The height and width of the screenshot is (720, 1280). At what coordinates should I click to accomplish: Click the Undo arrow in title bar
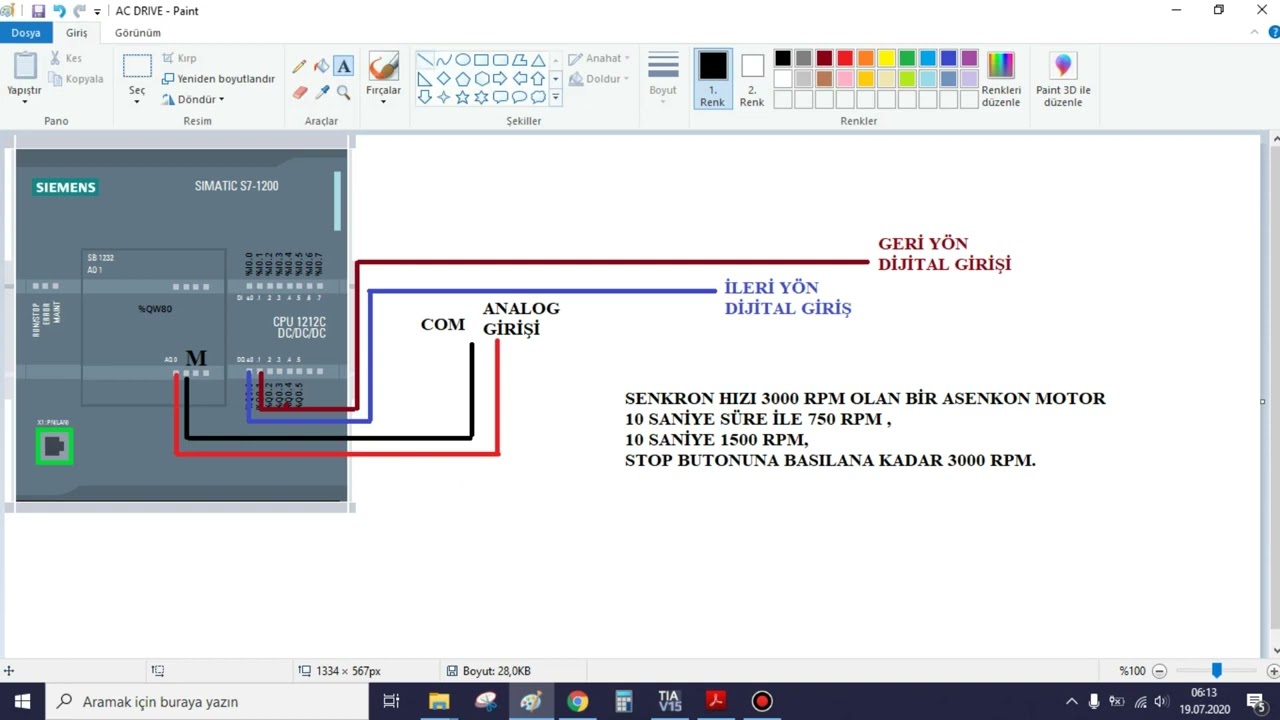(59, 11)
